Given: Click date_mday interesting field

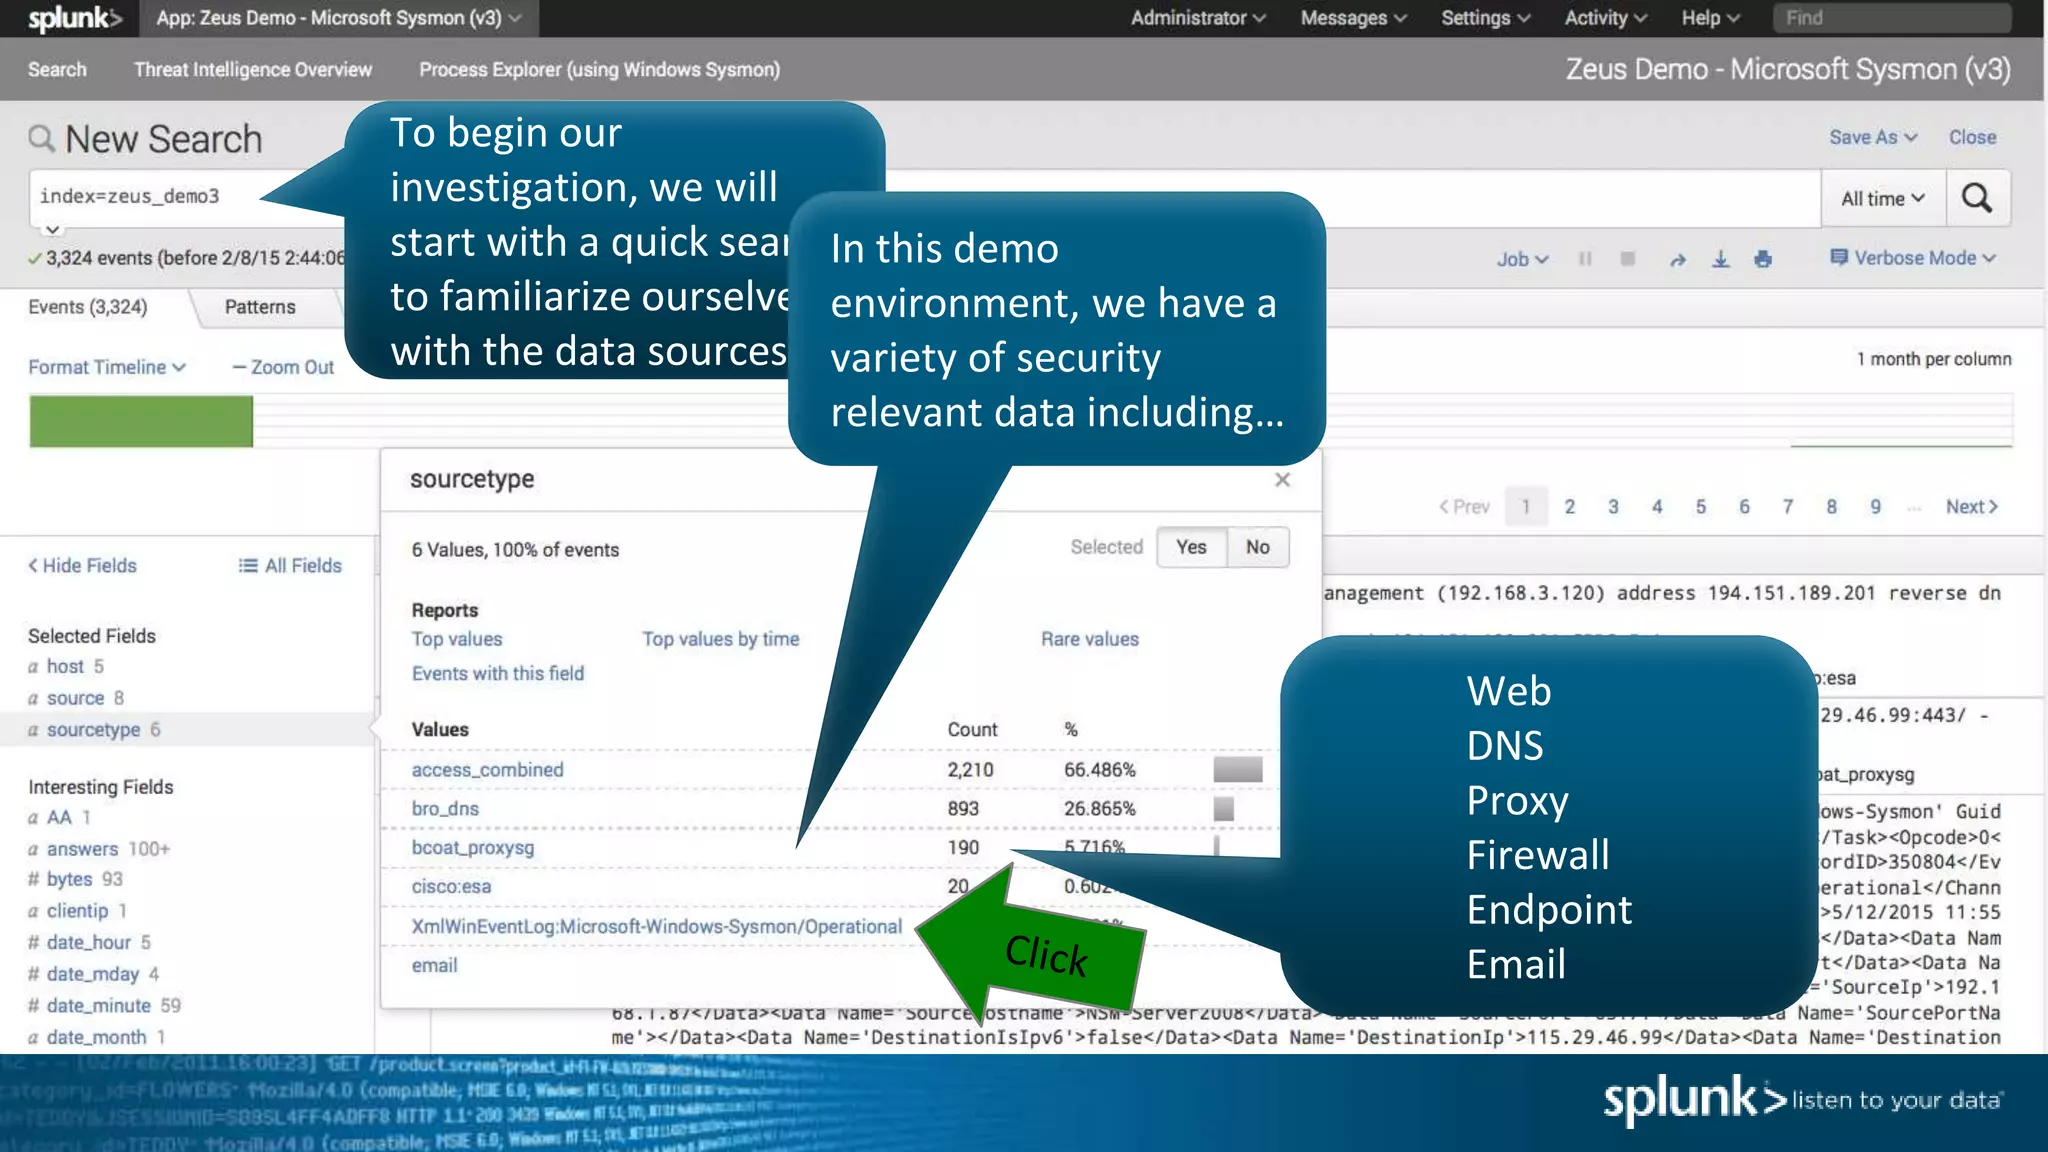Looking at the screenshot, I should [x=92, y=974].
